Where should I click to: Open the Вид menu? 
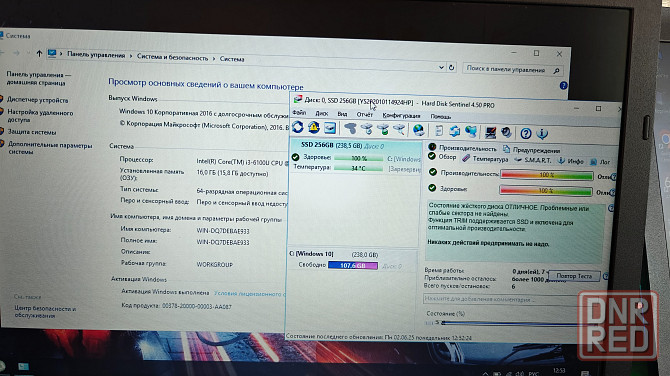[342, 114]
